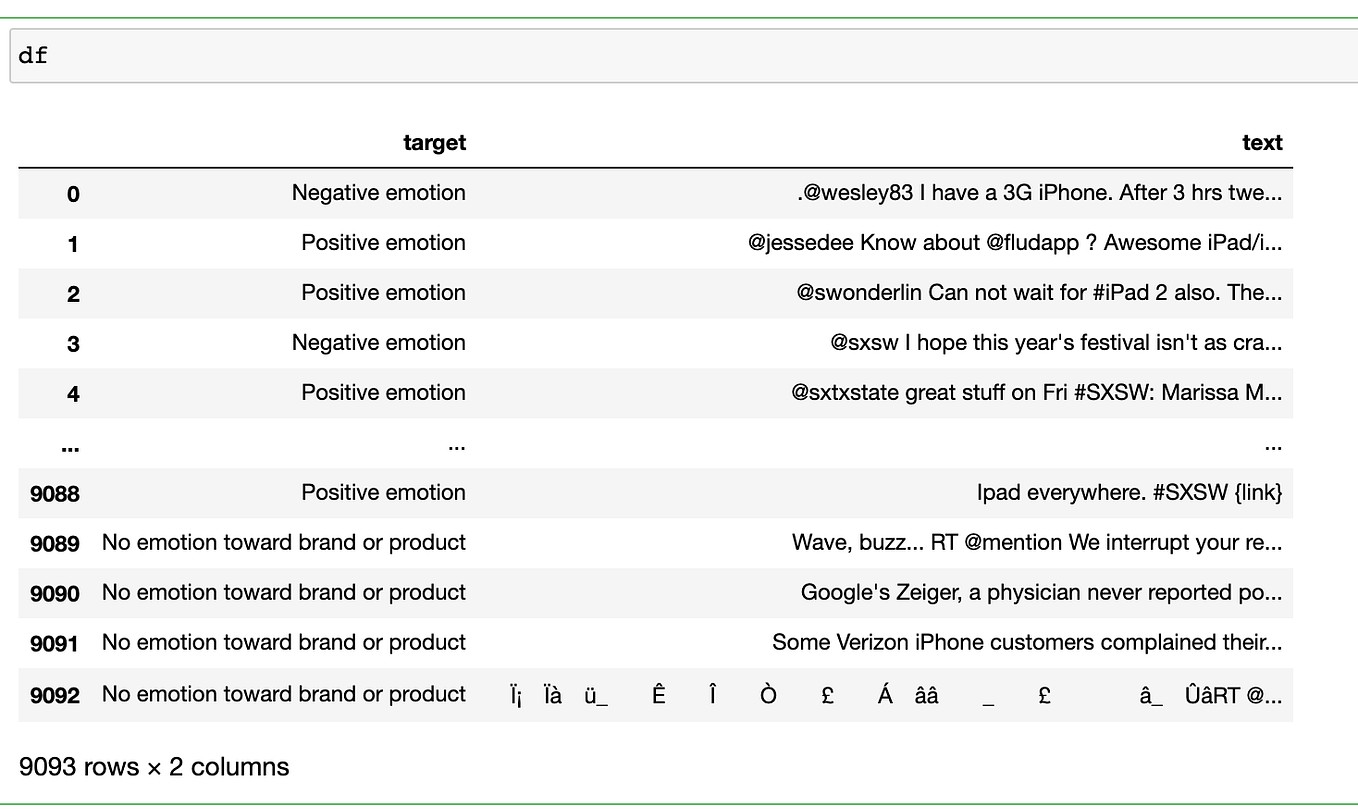The image size is (1358, 809).
Task: Click Some Verizon iPhone customers text cell
Action: [1027, 643]
